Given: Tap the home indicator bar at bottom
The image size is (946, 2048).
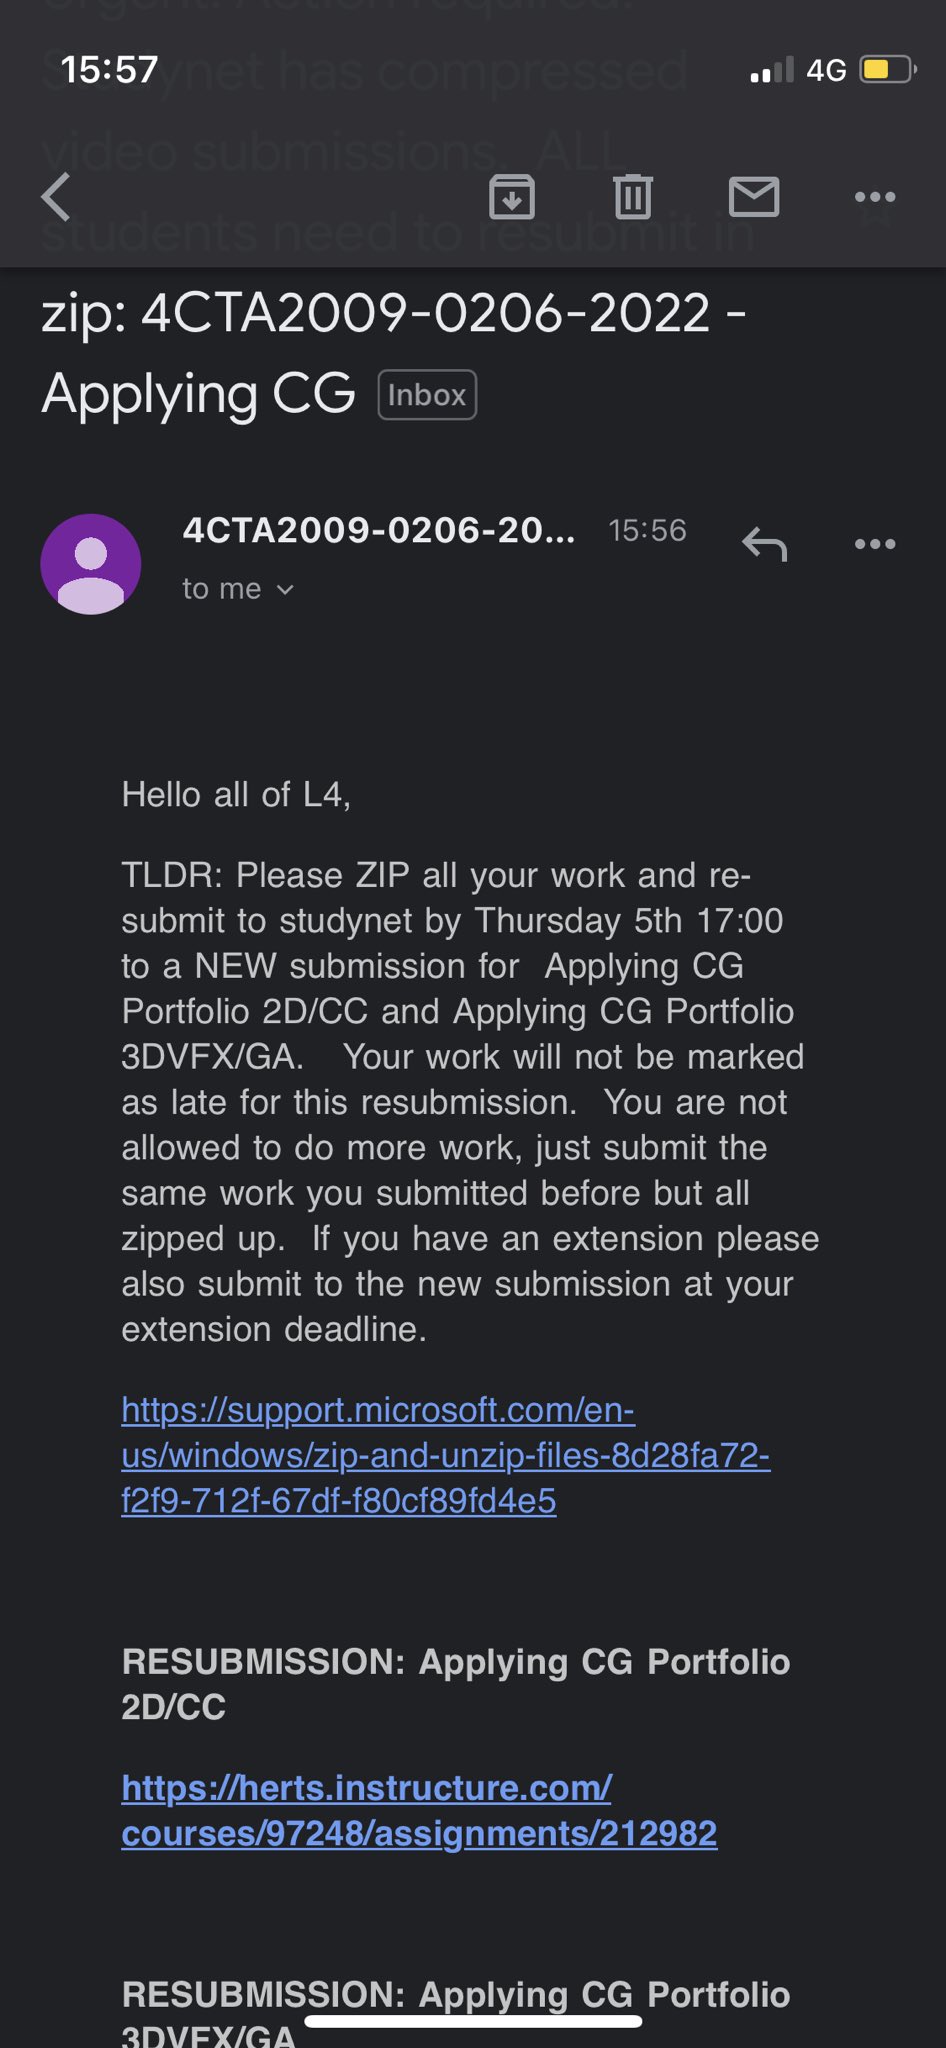Looking at the screenshot, I should [x=473, y=2022].
